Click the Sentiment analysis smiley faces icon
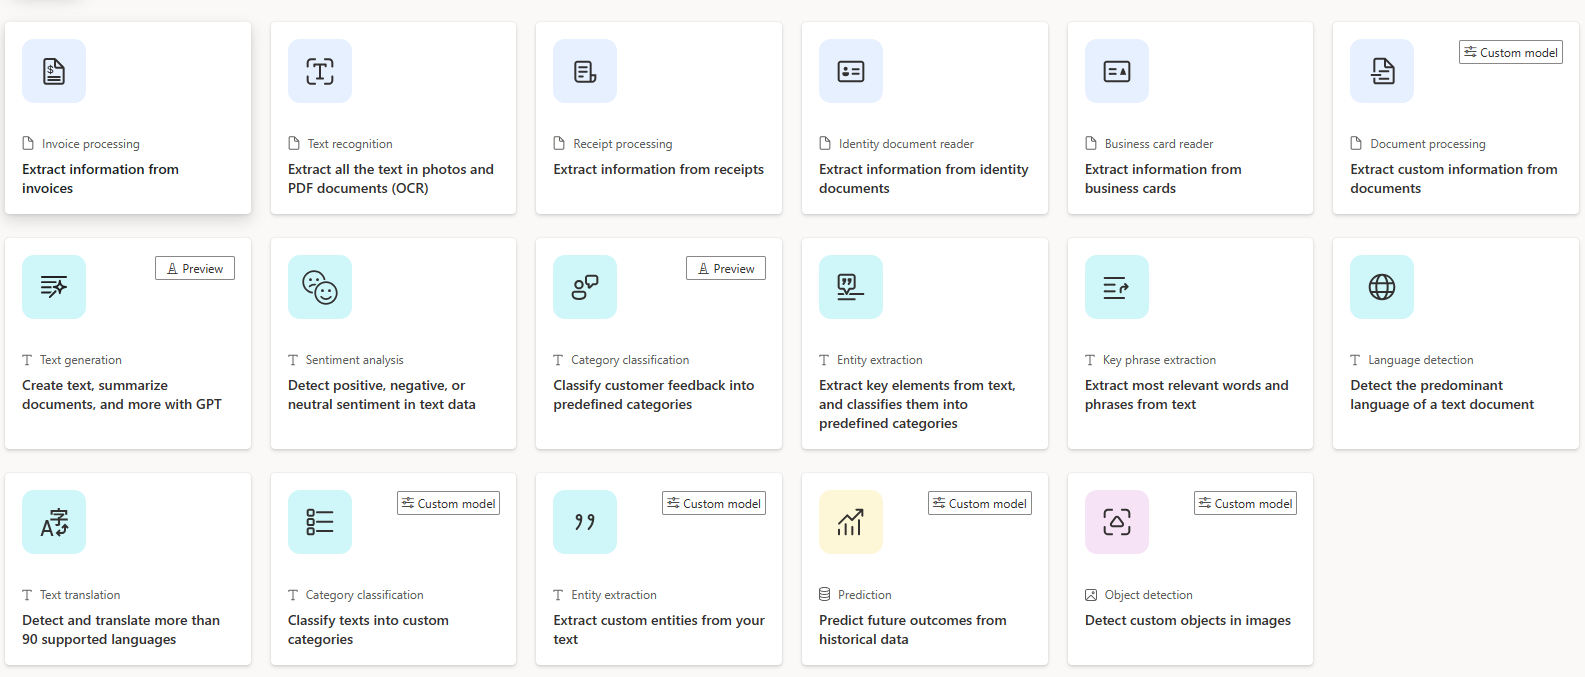Screen dimensions: 1585x677 click(320, 287)
